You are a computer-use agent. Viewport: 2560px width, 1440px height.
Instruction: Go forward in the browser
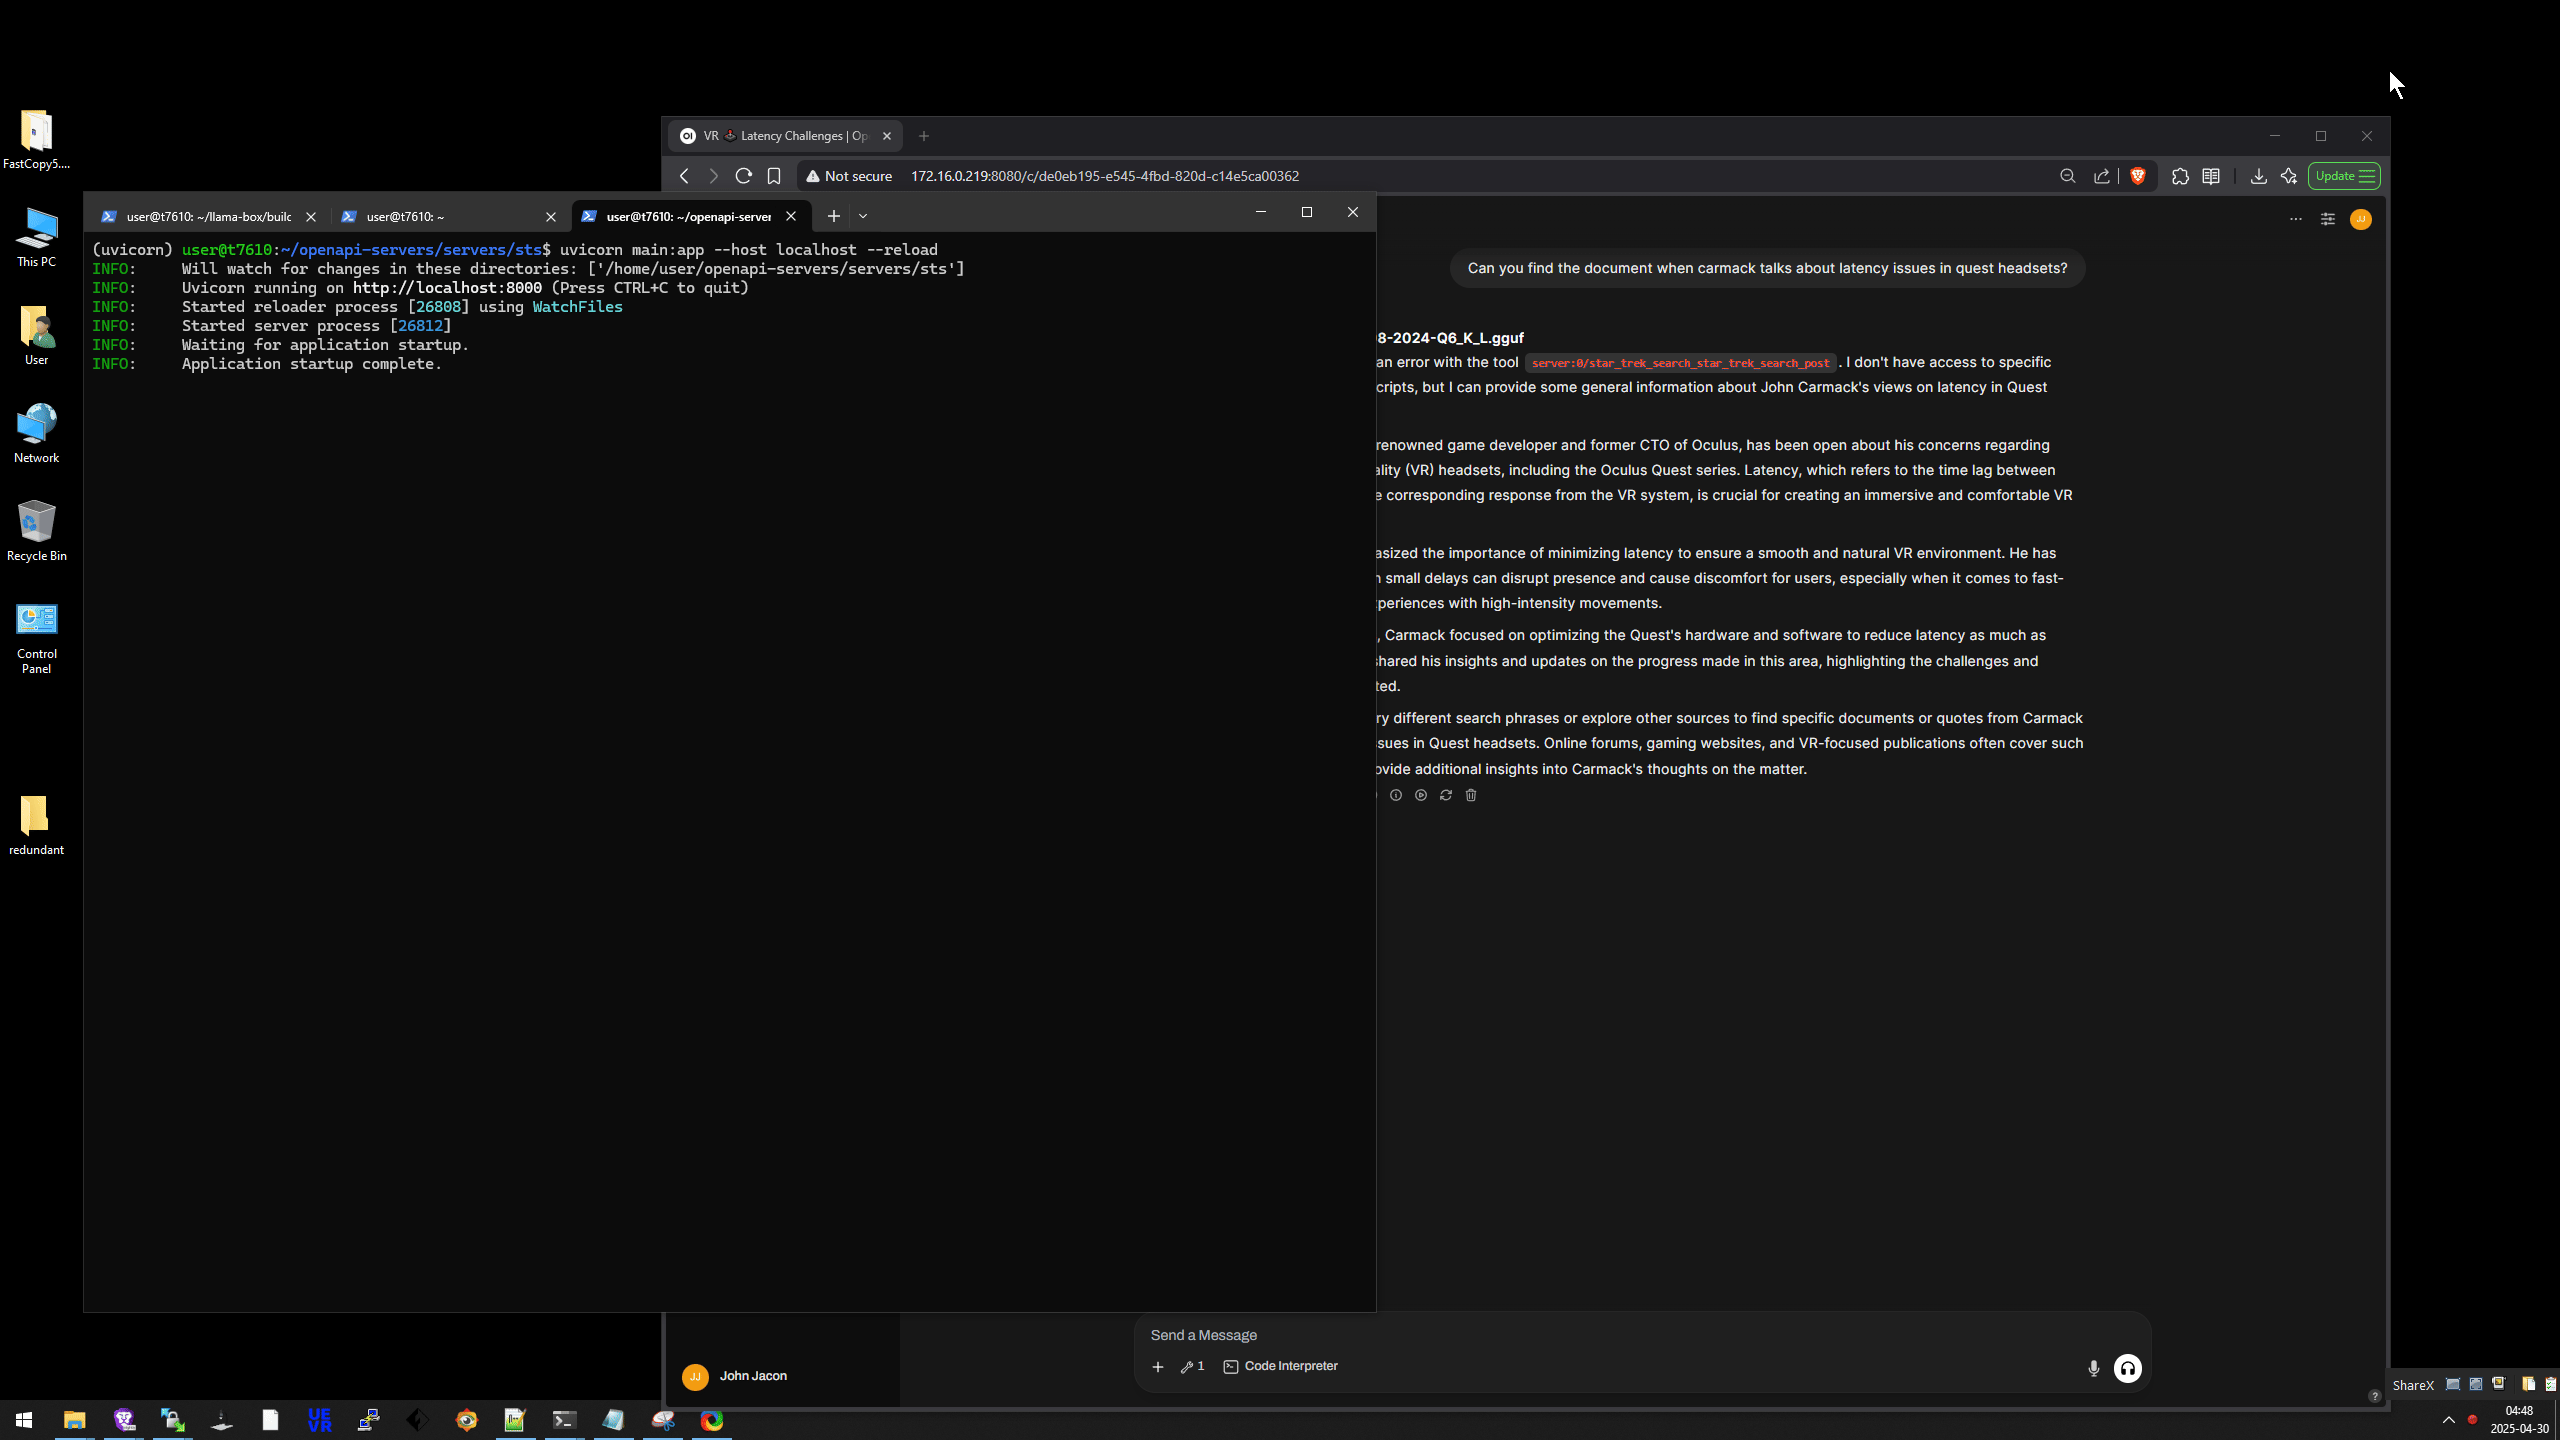[x=713, y=176]
